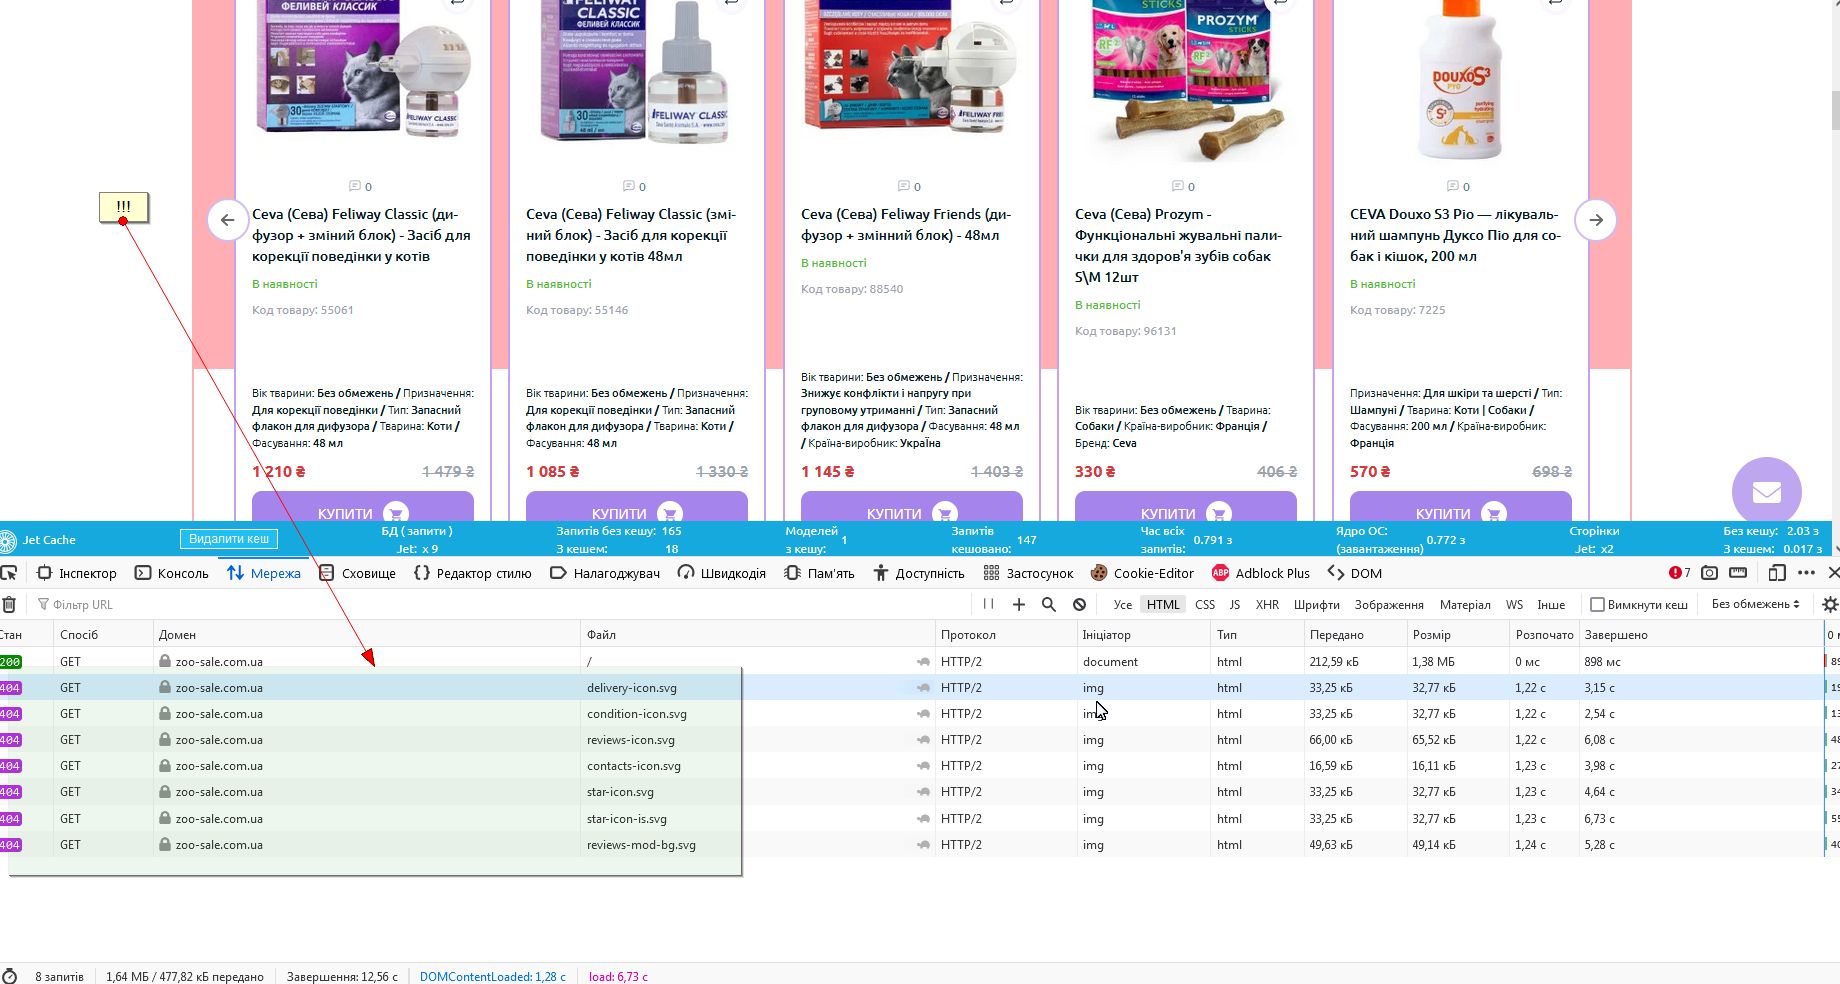The height and width of the screenshot is (984, 1840).
Task: Open the Adblock Plus tab
Action: tap(1260, 573)
